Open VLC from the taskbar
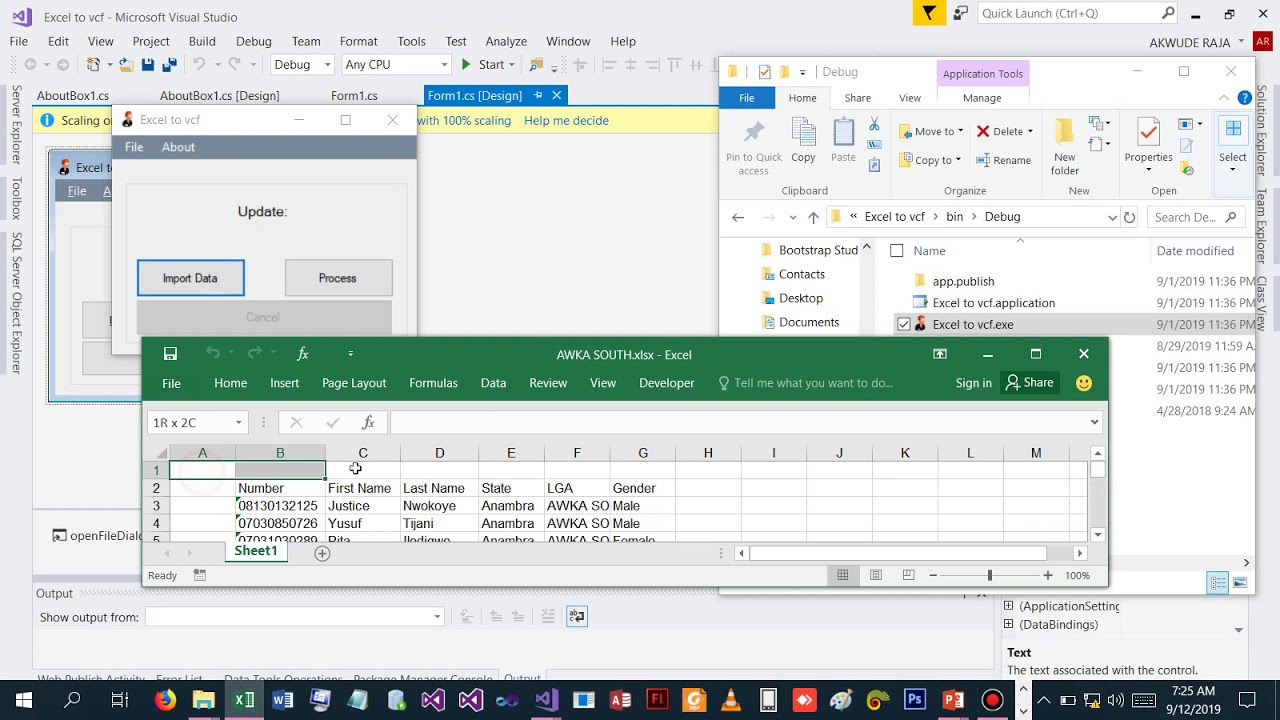 tap(731, 700)
